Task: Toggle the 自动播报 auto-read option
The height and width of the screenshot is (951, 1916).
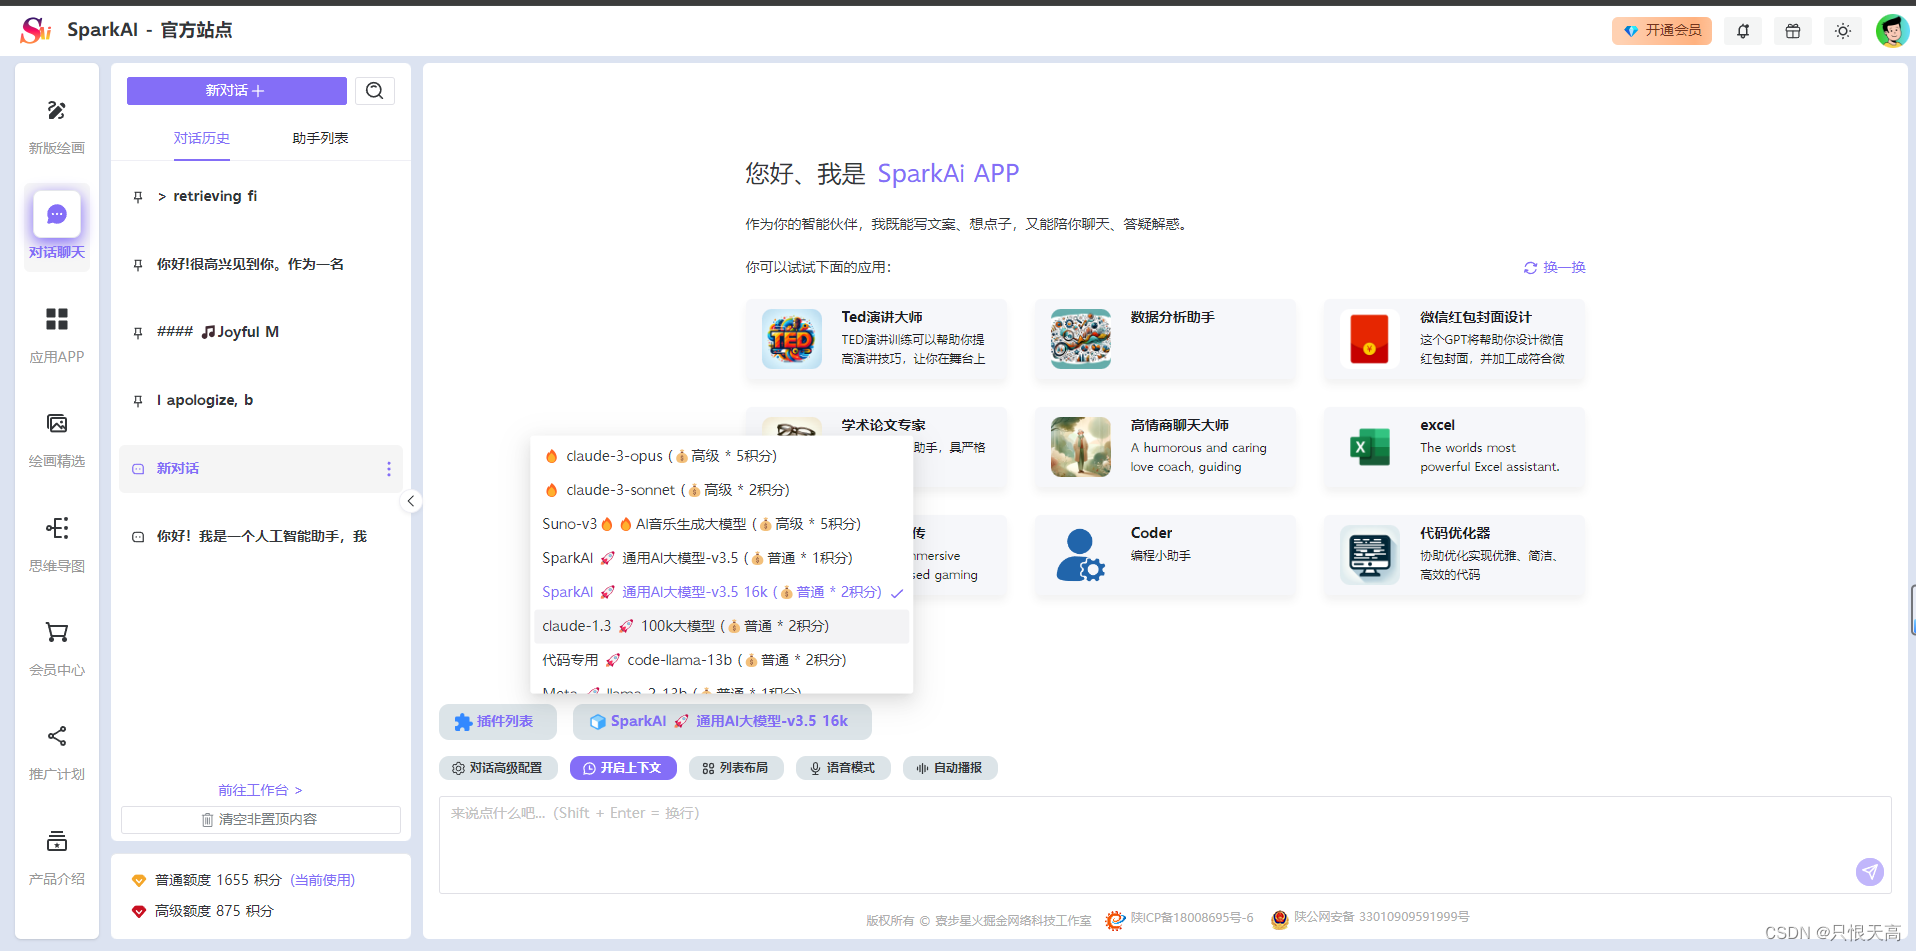Action: [x=950, y=768]
